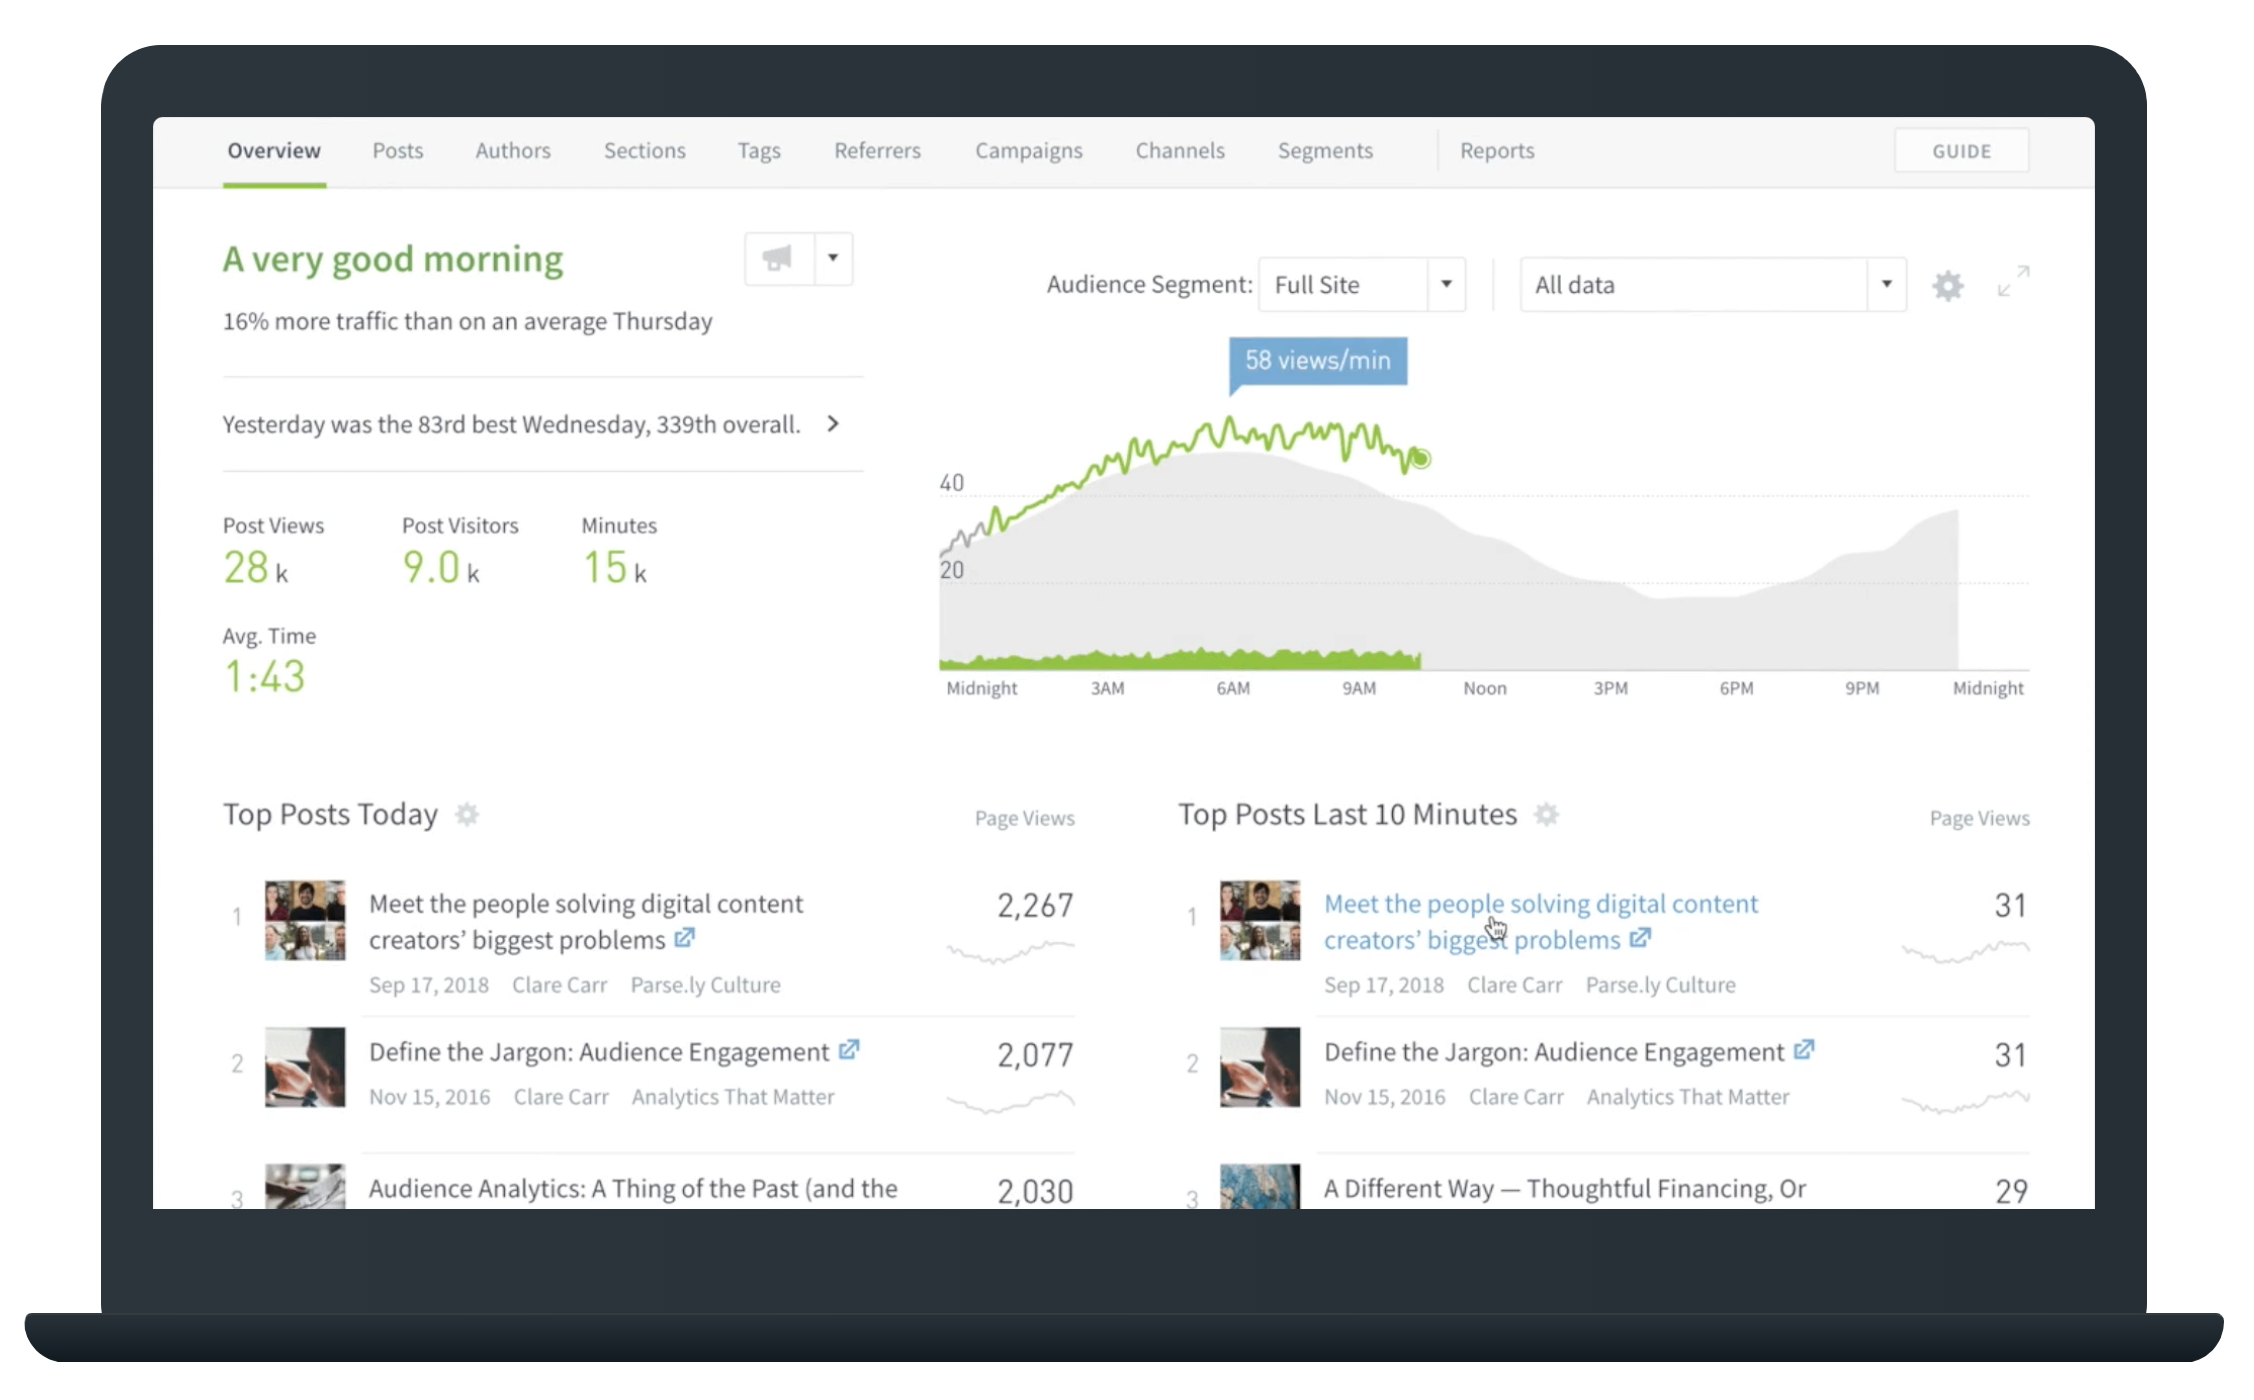Open external link icon for Define the Jargon post
The width and height of the screenshot is (2254, 1400).
click(x=849, y=1051)
